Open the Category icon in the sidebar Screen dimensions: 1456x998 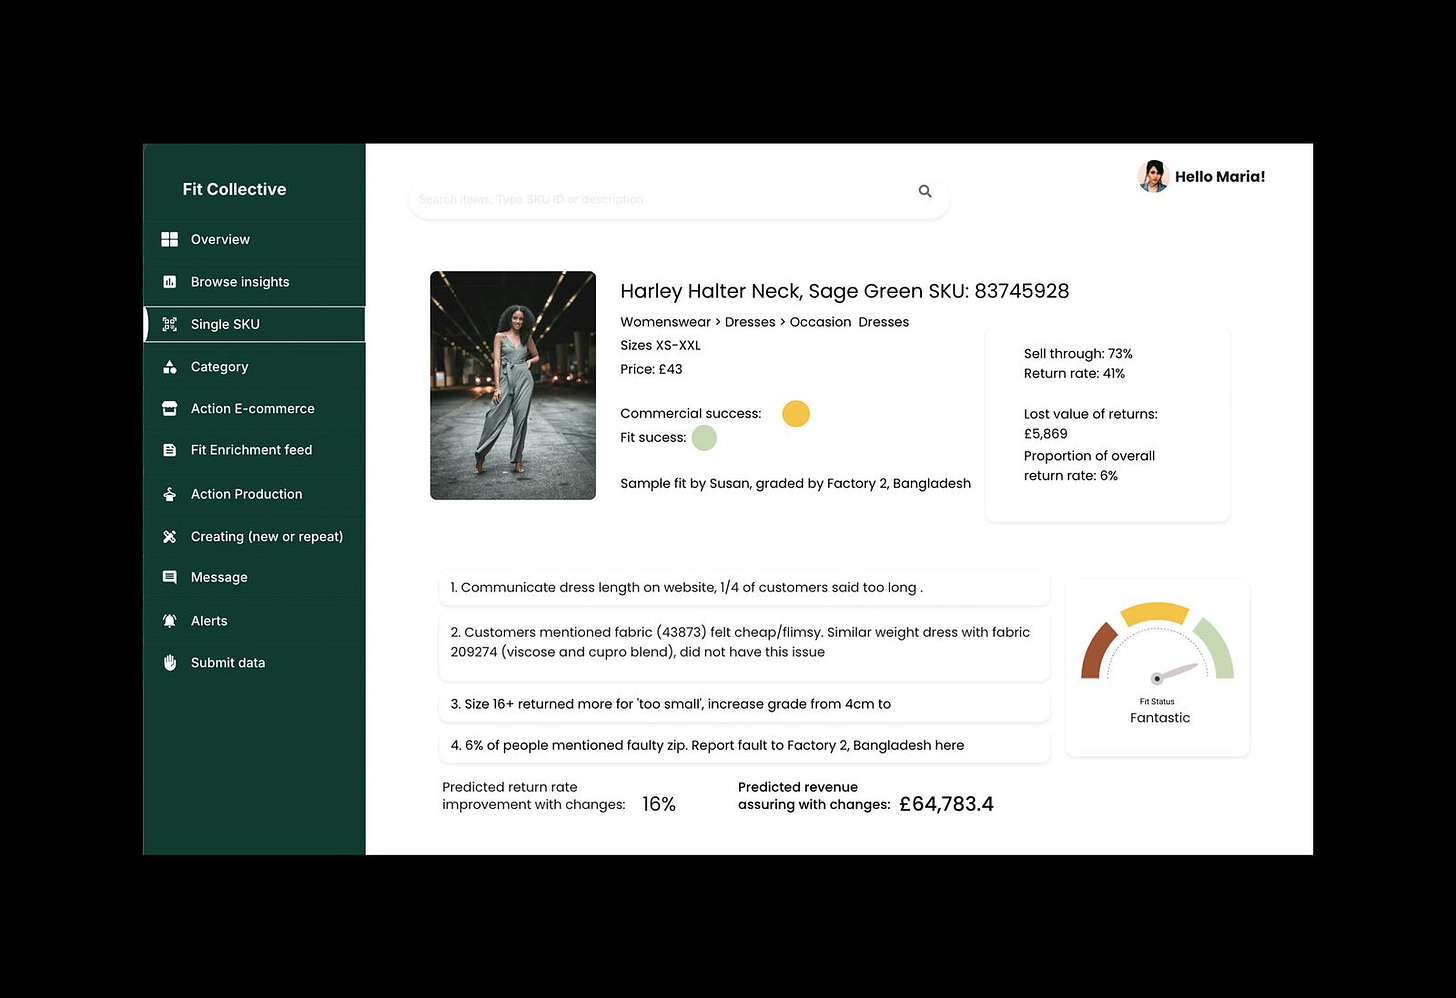pos(170,367)
